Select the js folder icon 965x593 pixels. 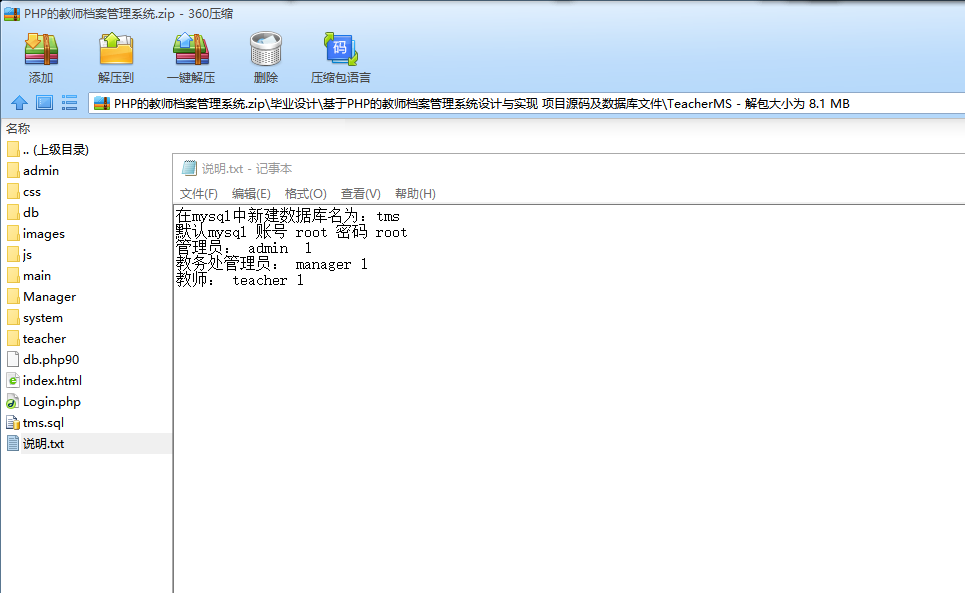pyautogui.click(x=13, y=254)
